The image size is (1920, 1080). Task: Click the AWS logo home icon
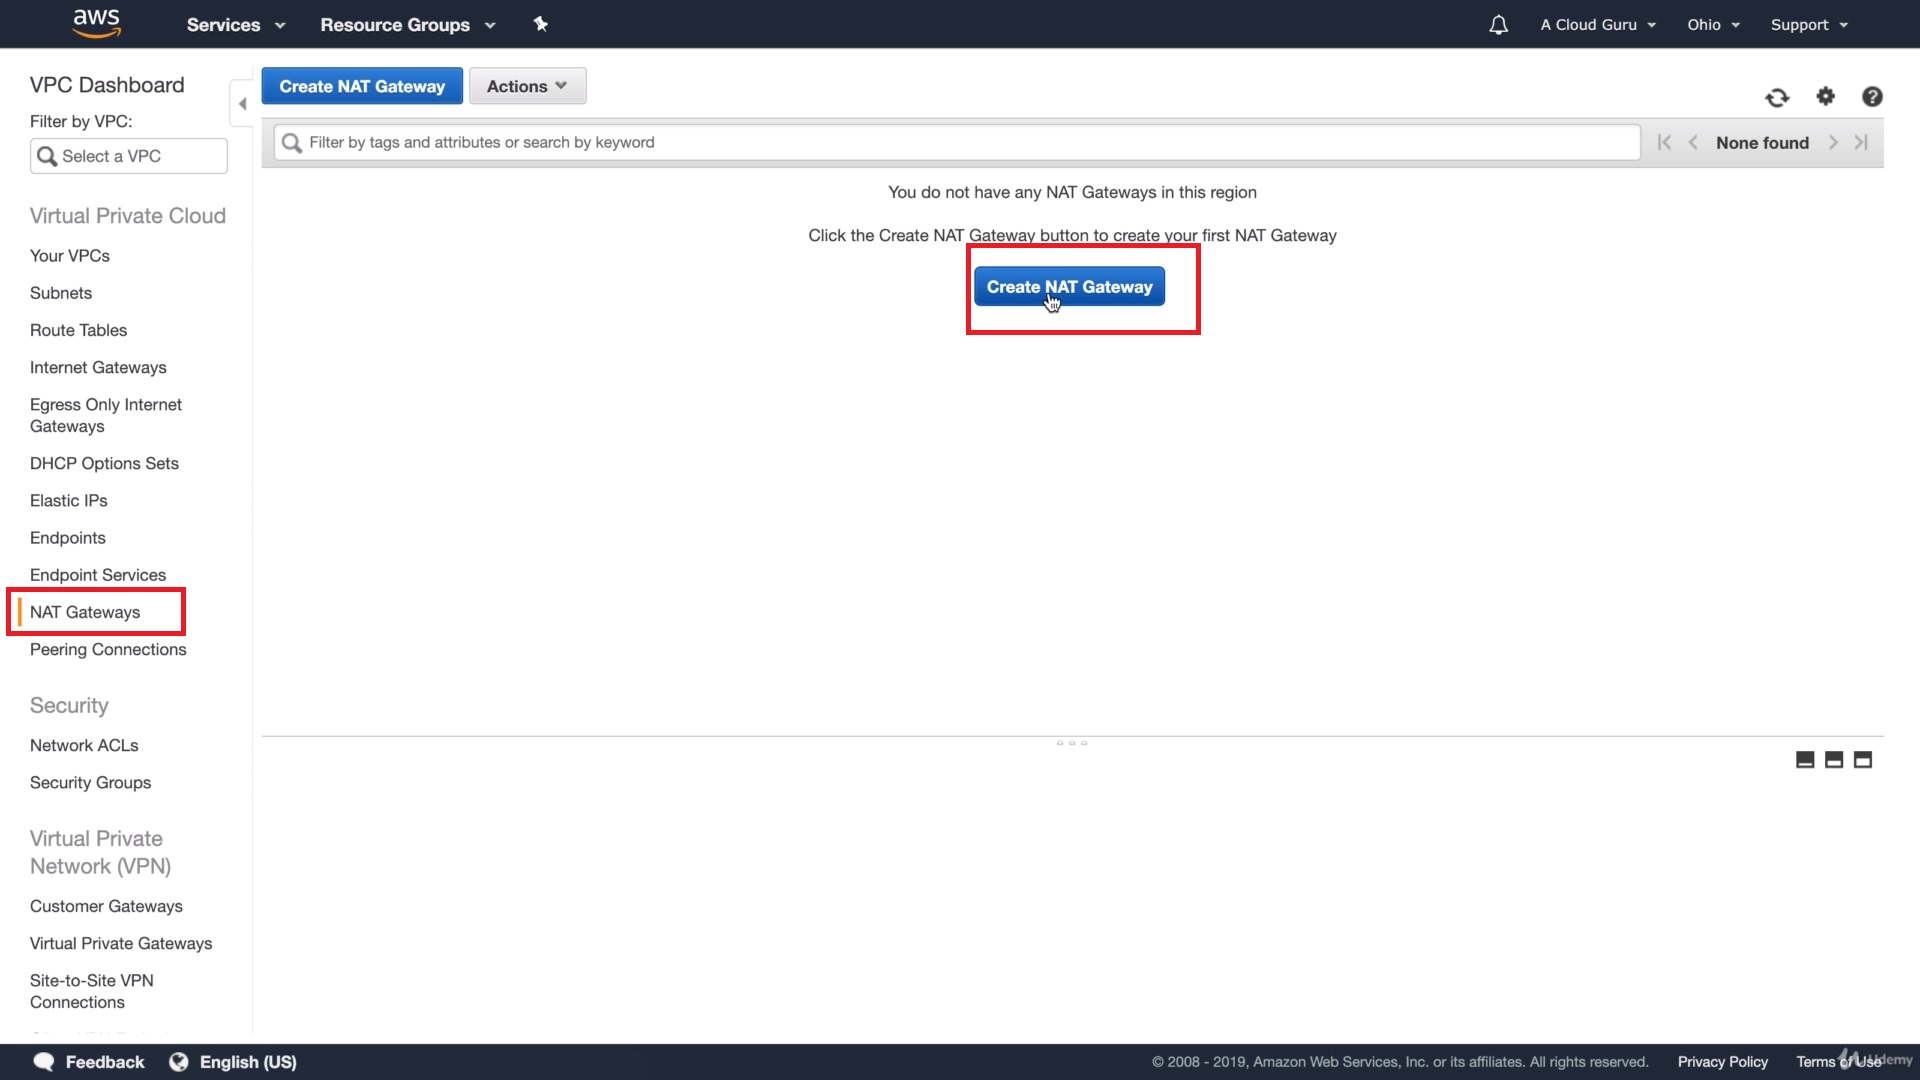click(96, 23)
